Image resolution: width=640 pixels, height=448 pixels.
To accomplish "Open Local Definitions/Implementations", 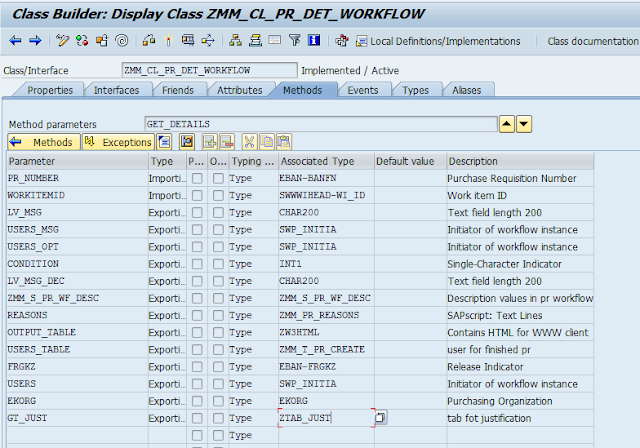I will coord(438,41).
